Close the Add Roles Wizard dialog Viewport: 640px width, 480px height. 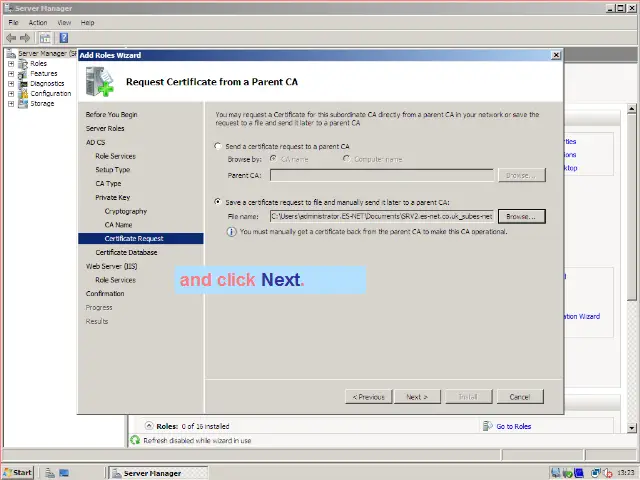point(556,55)
